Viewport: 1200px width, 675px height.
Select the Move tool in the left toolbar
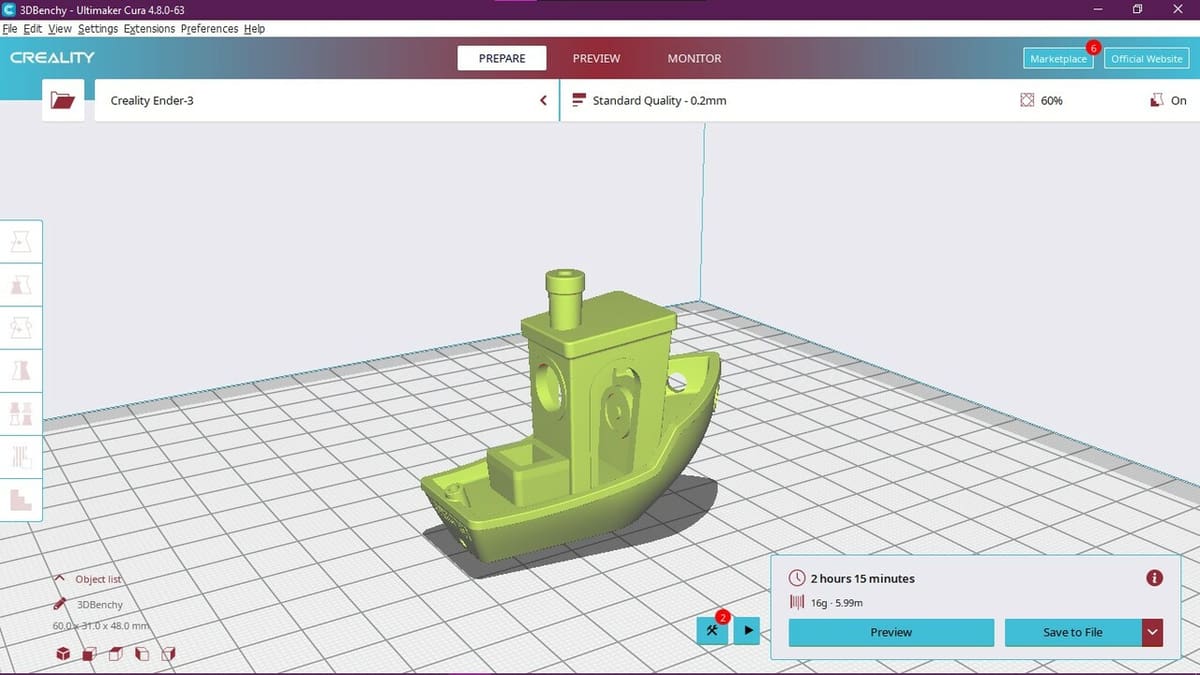21,241
